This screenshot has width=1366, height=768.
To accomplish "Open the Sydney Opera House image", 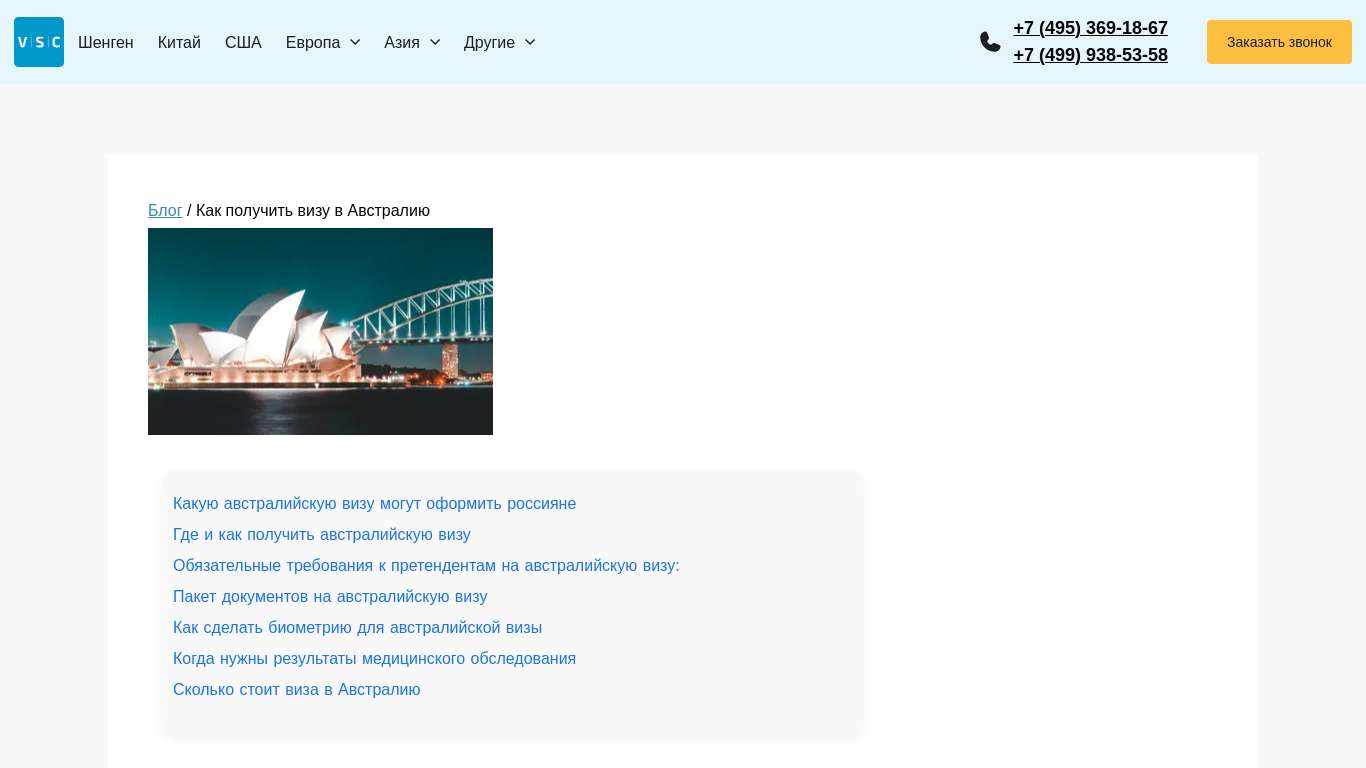I will (320, 331).
